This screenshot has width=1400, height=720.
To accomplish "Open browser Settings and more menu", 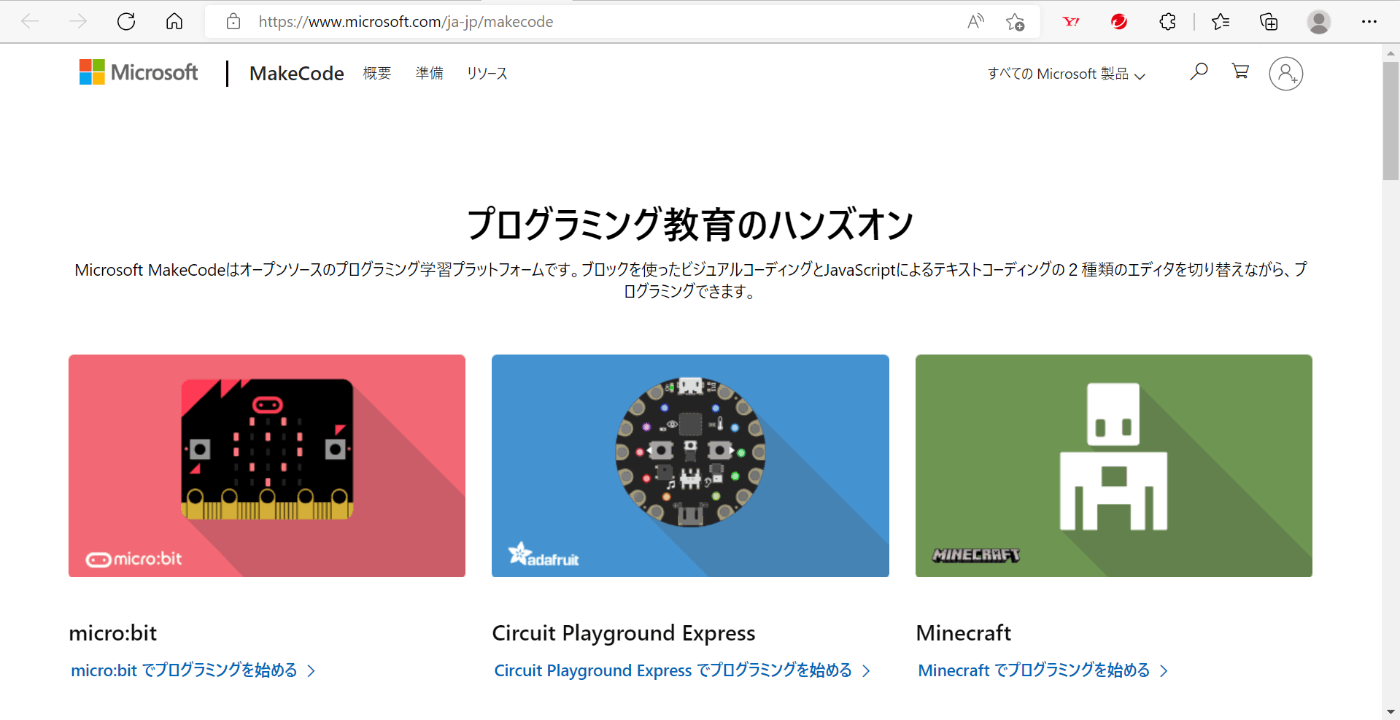I will pyautogui.click(x=1369, y=21).
